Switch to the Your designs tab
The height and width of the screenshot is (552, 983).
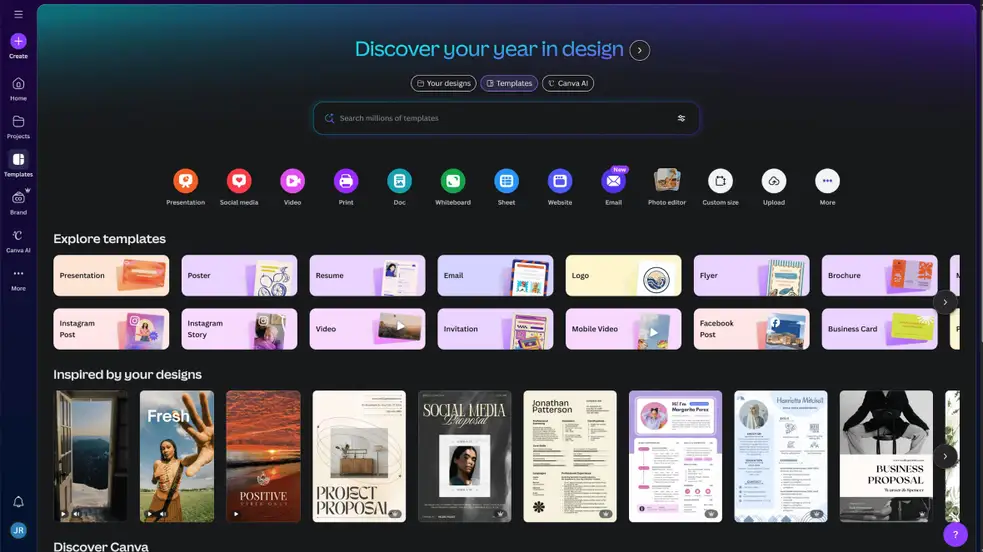click(443, 83)
